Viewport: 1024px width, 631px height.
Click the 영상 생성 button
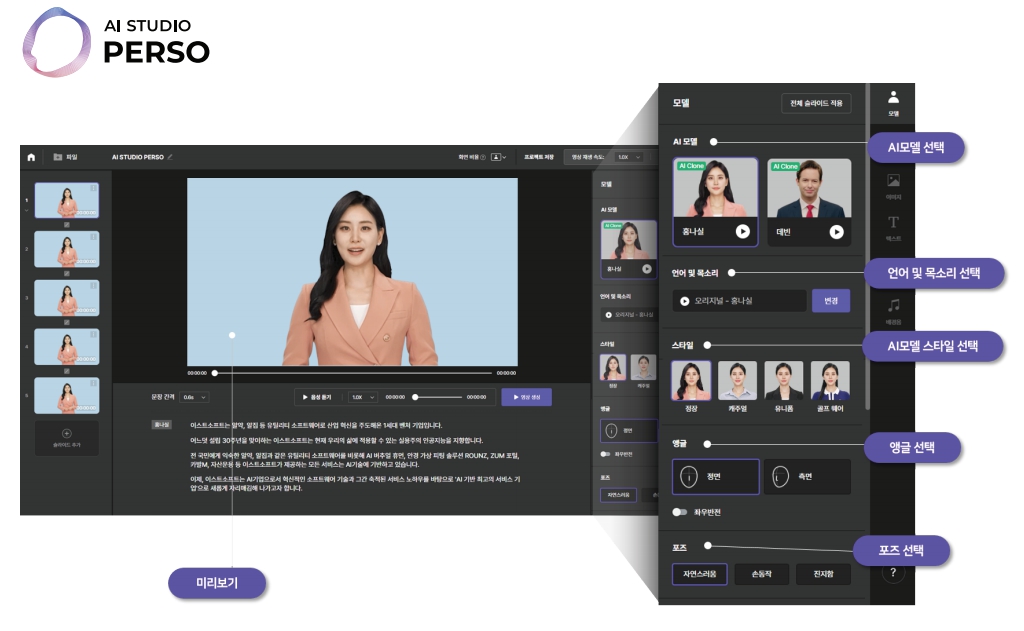pyautogui.click(x=526, y=397)
